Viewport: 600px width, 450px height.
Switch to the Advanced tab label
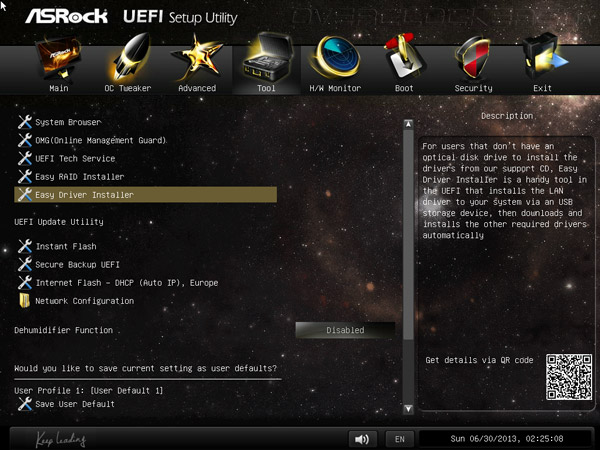point(197,88)
